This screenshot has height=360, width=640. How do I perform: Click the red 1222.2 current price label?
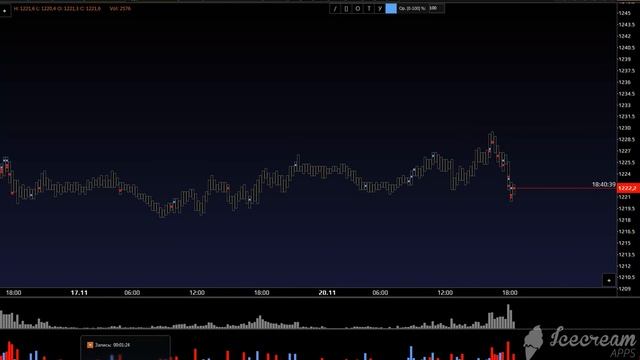click(628, 188)
